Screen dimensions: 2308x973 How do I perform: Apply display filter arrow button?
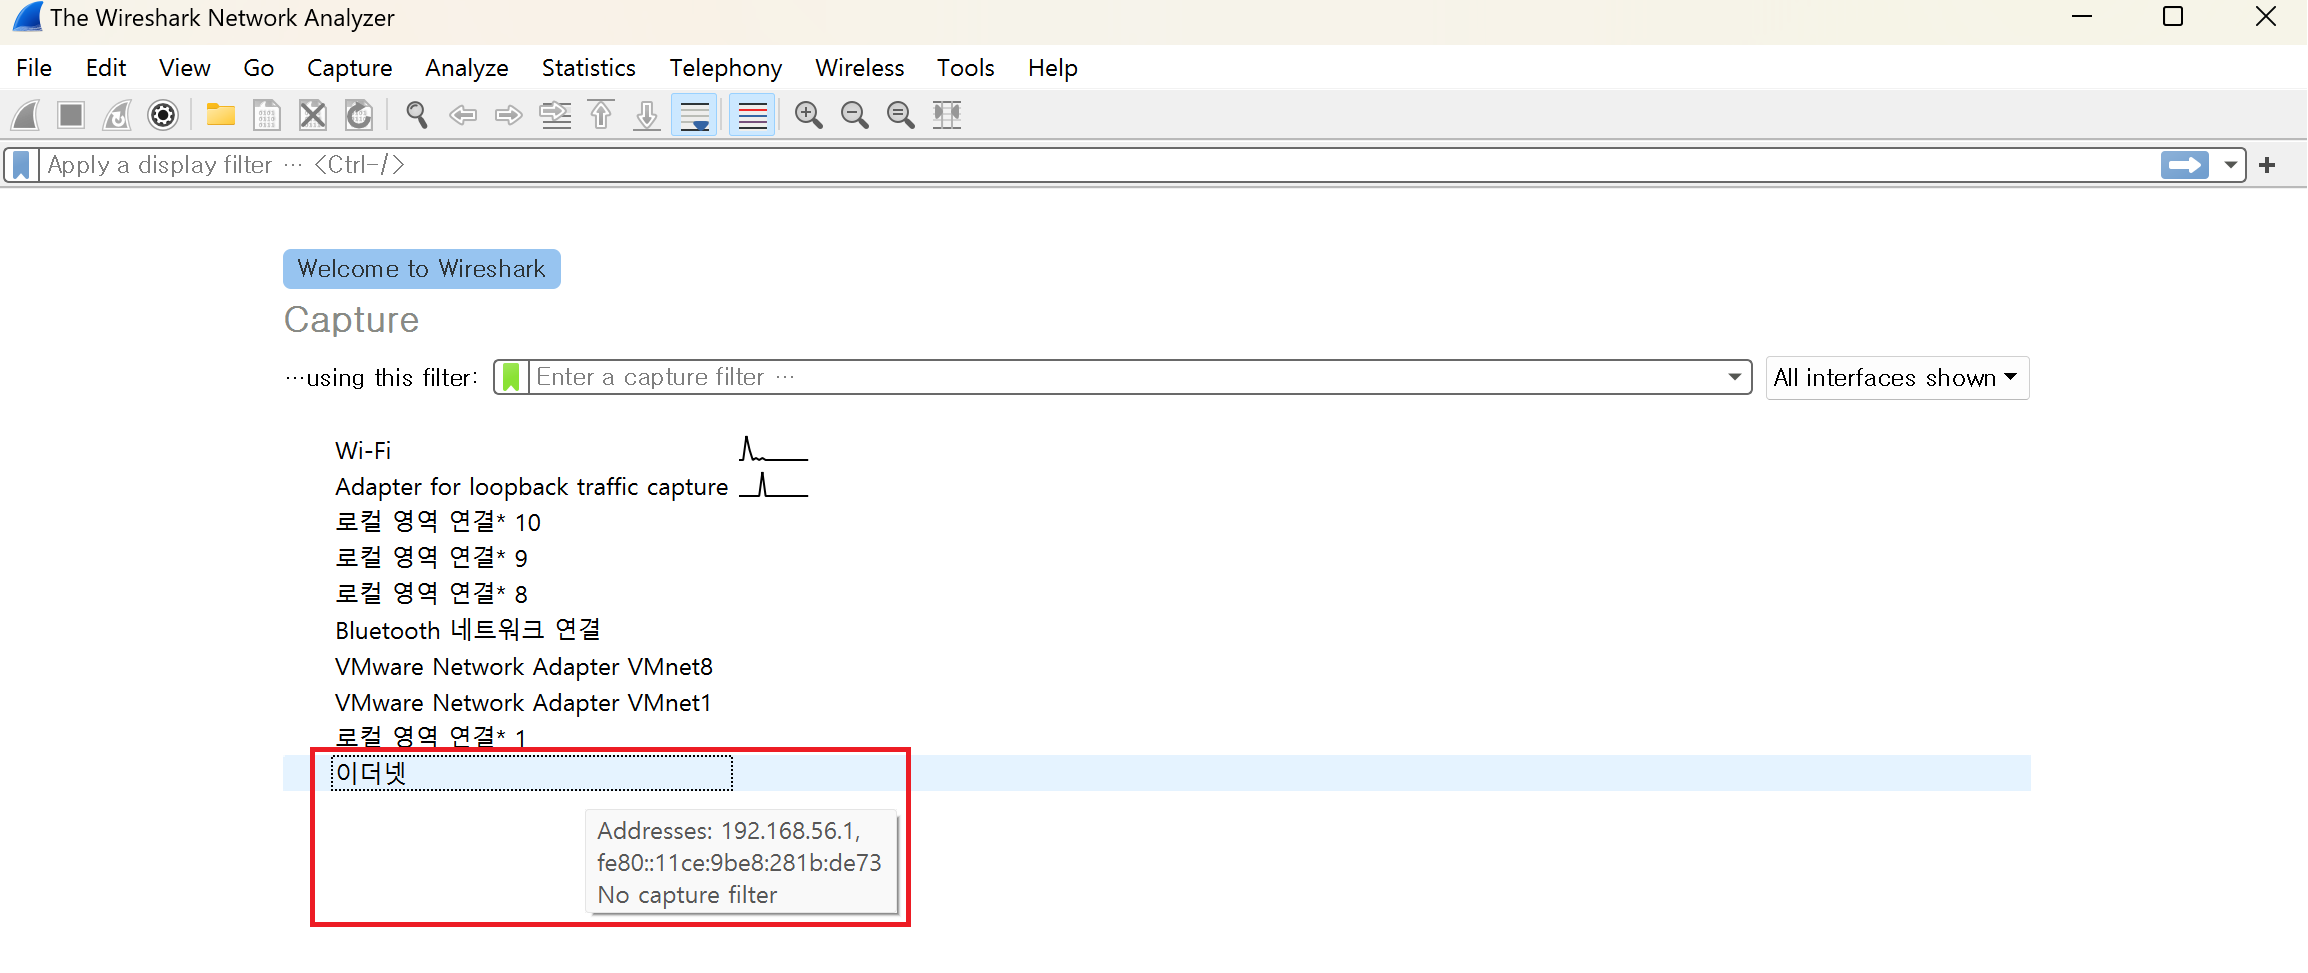point(2185,165)
